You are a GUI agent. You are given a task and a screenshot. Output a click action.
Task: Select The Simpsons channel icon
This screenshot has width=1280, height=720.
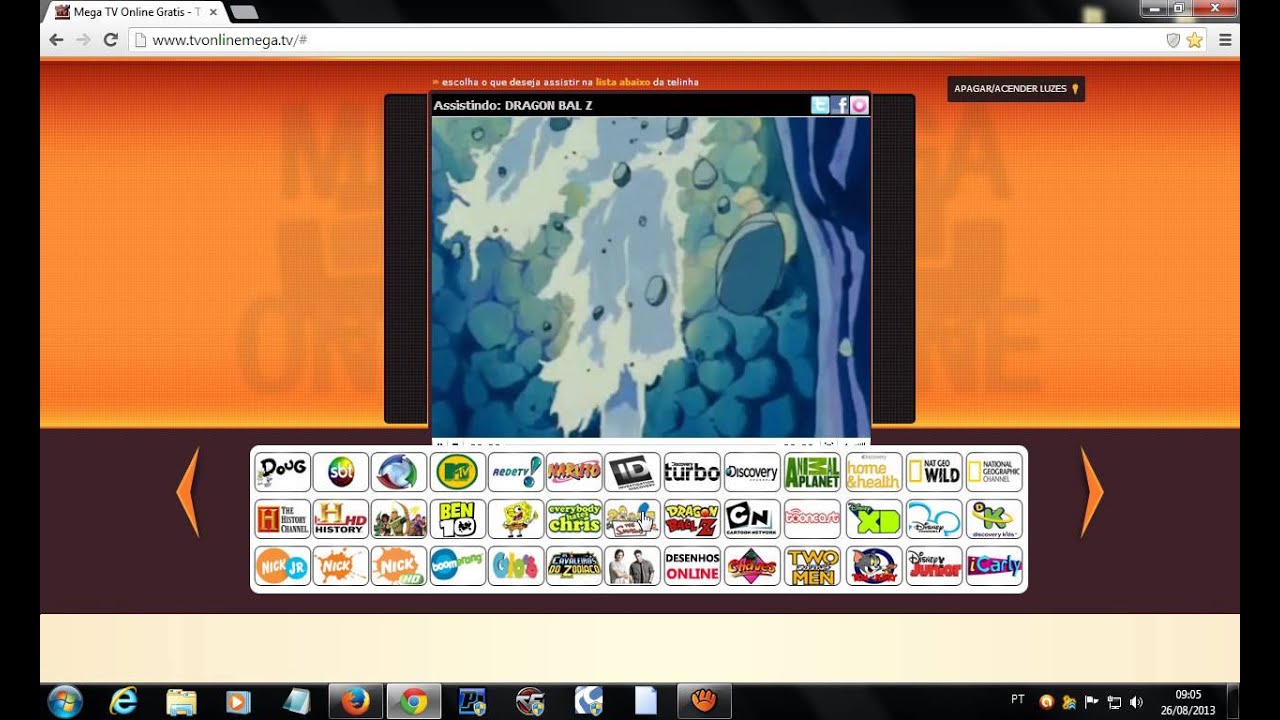633,519
